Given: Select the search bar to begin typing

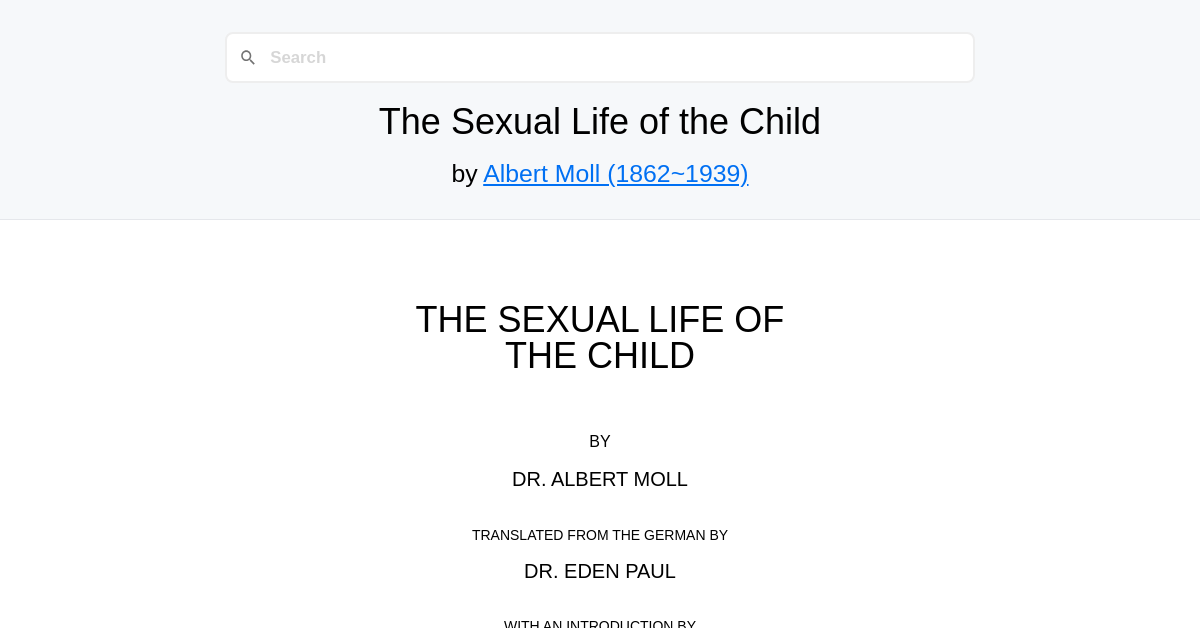Looking at the screenshot, I should tap(600, 57).
